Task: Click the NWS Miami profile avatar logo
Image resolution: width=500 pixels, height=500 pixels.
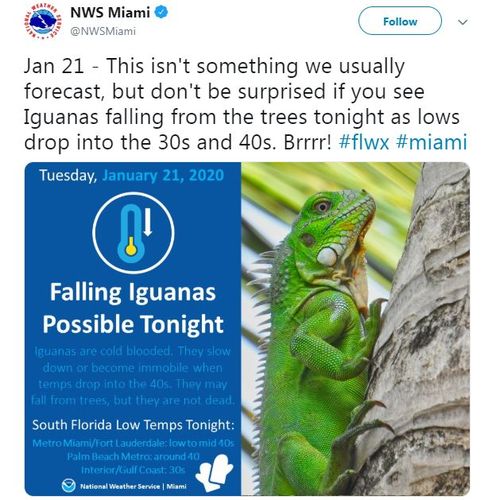Action: [x=43, y=22]
